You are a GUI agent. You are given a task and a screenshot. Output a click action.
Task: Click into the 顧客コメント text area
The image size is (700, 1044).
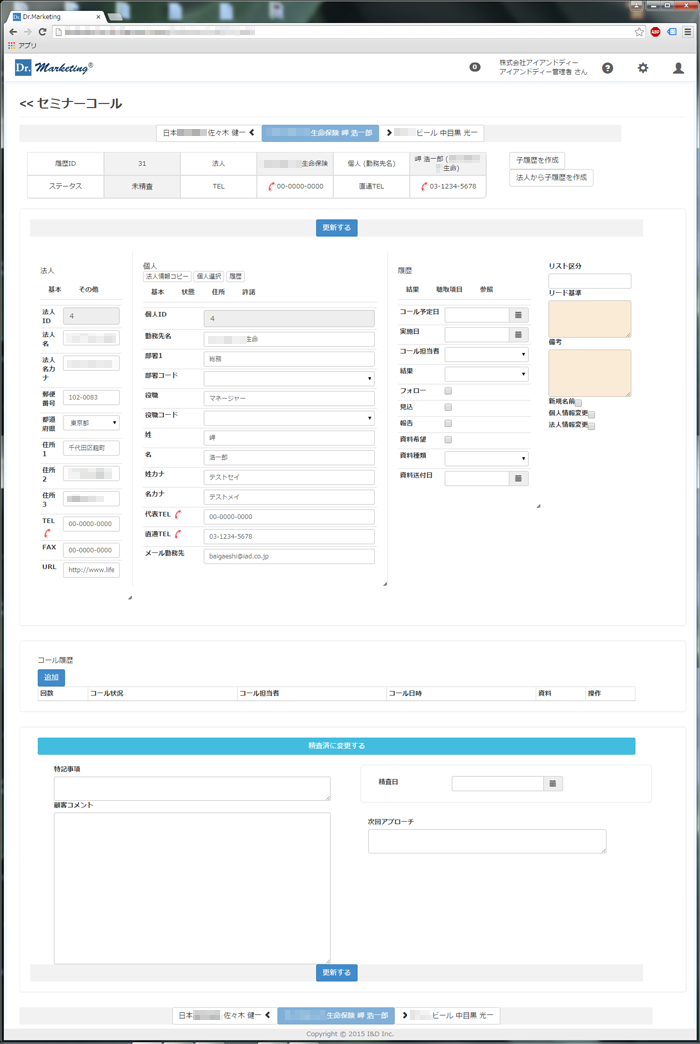(x=192, y=887)
